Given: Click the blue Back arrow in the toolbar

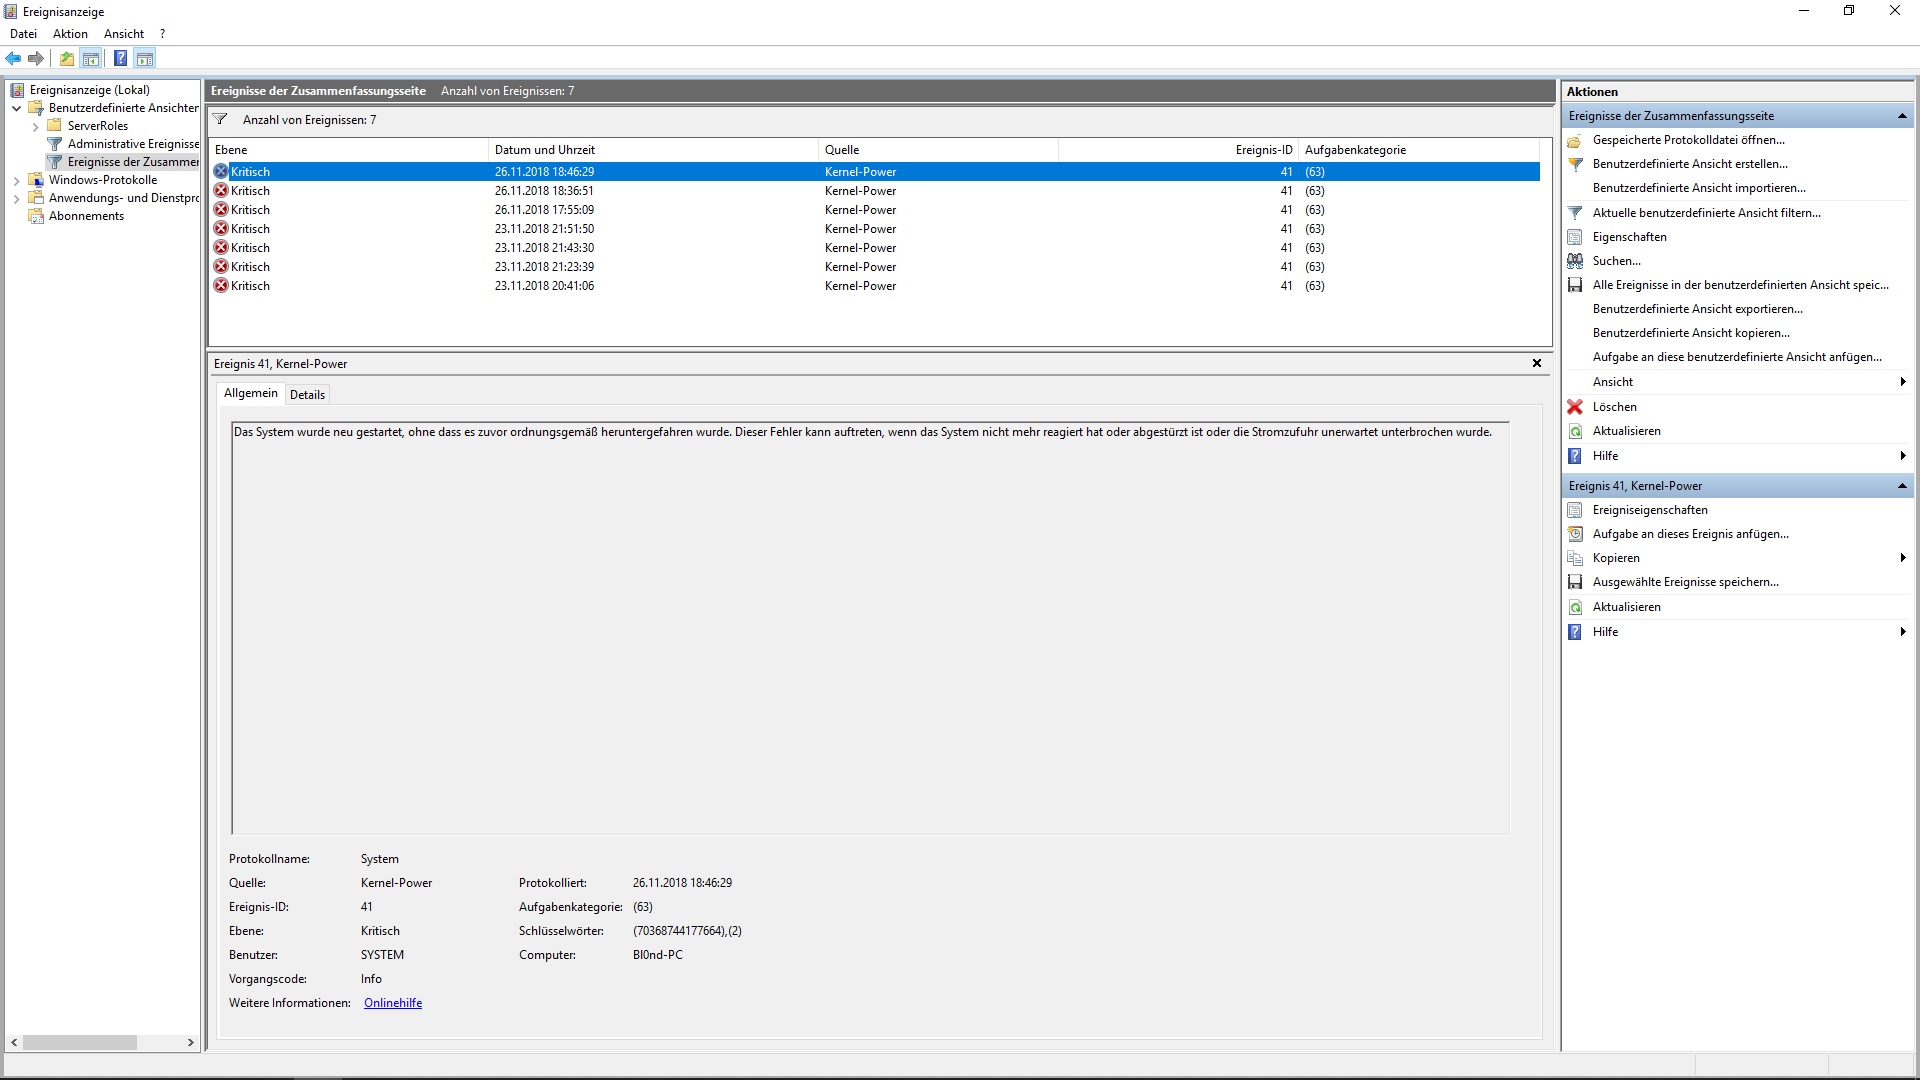Looking at the screenshot, I should (x=13, y=59).
